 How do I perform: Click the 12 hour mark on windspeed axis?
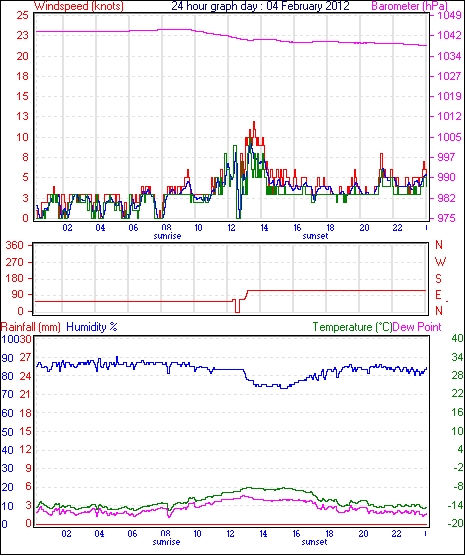(x=231, y=228)
